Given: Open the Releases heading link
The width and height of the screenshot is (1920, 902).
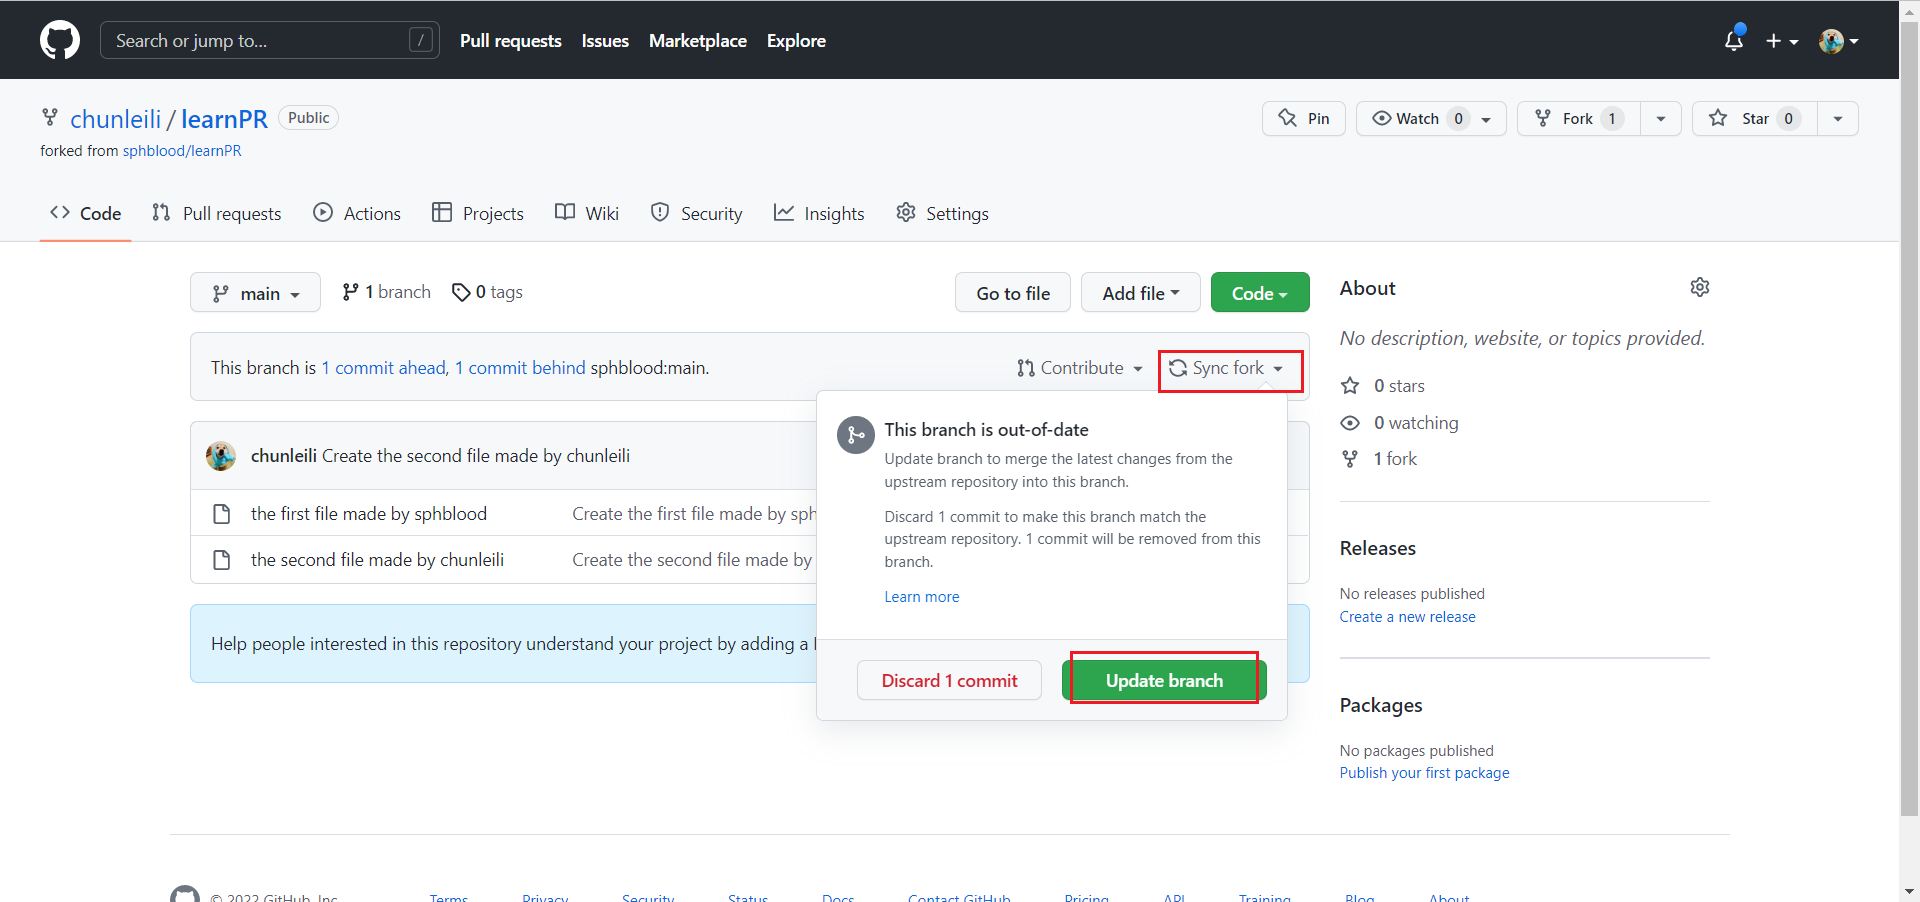Looking at the screenshot, I should pos(1377,548).
